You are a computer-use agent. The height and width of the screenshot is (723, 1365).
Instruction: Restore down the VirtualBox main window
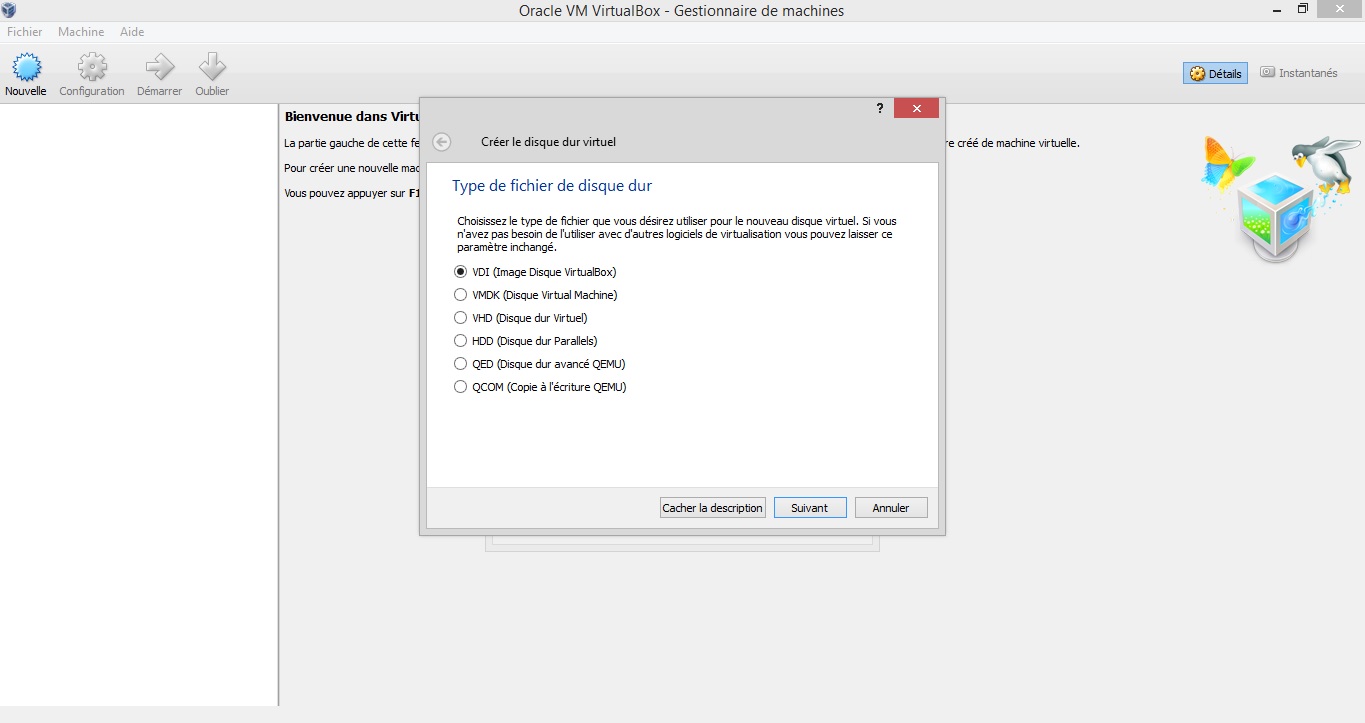click(x=1303, y=9)
